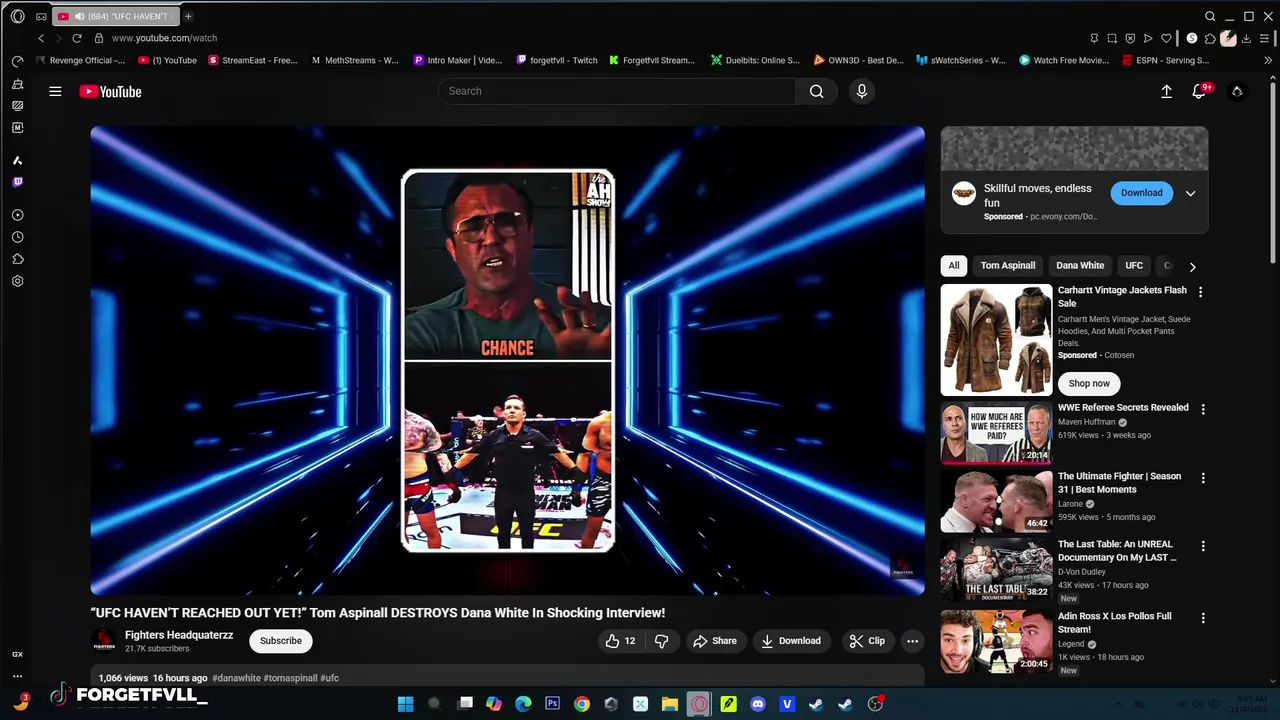Reload the page with the refresh icon

point(76,38)
